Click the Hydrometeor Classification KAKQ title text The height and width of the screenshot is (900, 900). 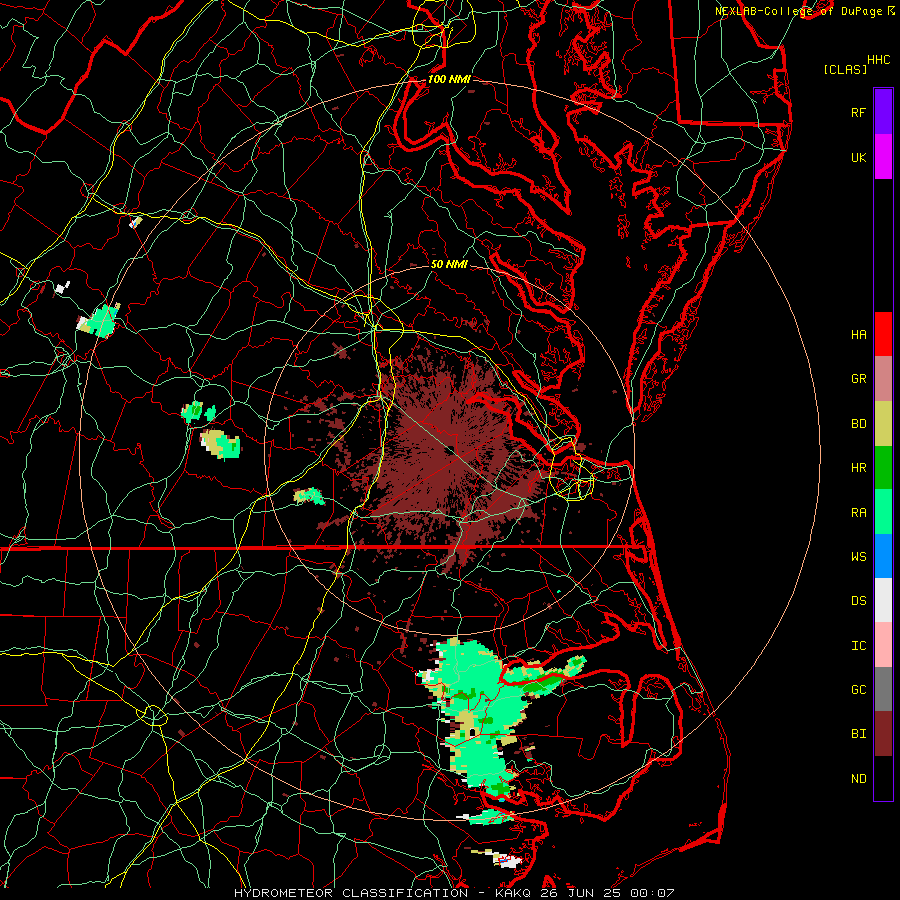tap(454, 893)
